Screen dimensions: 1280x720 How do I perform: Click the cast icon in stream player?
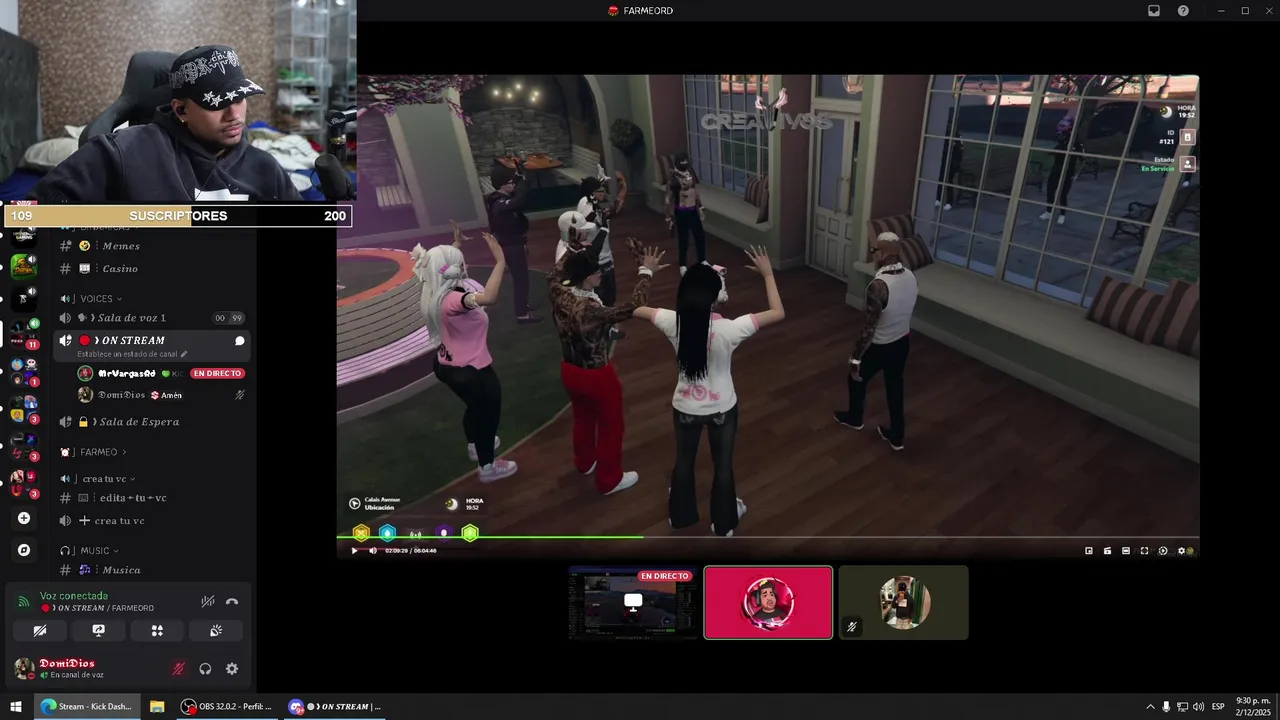pyautogui.click(x=1107, y=551)
